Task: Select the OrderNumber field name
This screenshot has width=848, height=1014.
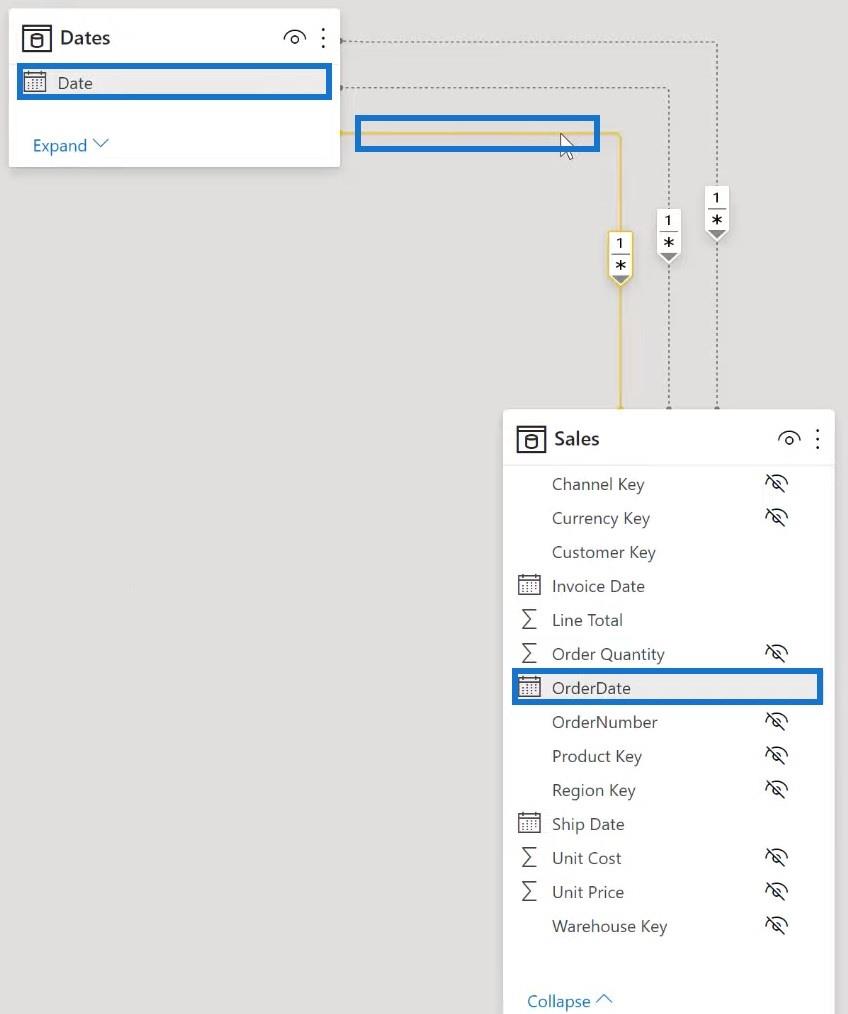Action: click(604, 722)
